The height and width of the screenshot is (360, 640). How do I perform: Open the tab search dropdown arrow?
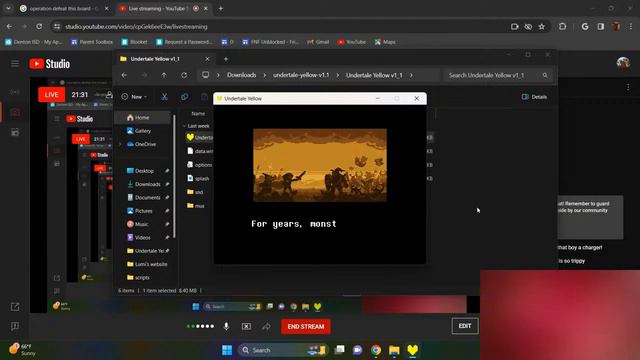[x=8, y=8]
